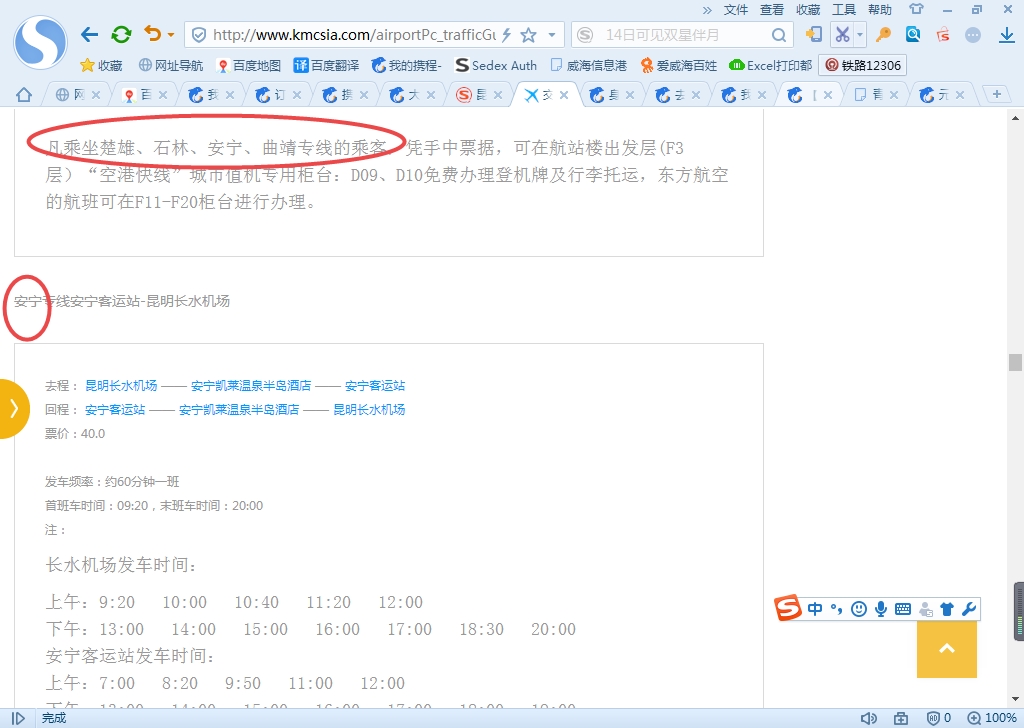Open the 帮助 menu
The width and height of the screenshot is (1024, 728).
tap(880, 10)
